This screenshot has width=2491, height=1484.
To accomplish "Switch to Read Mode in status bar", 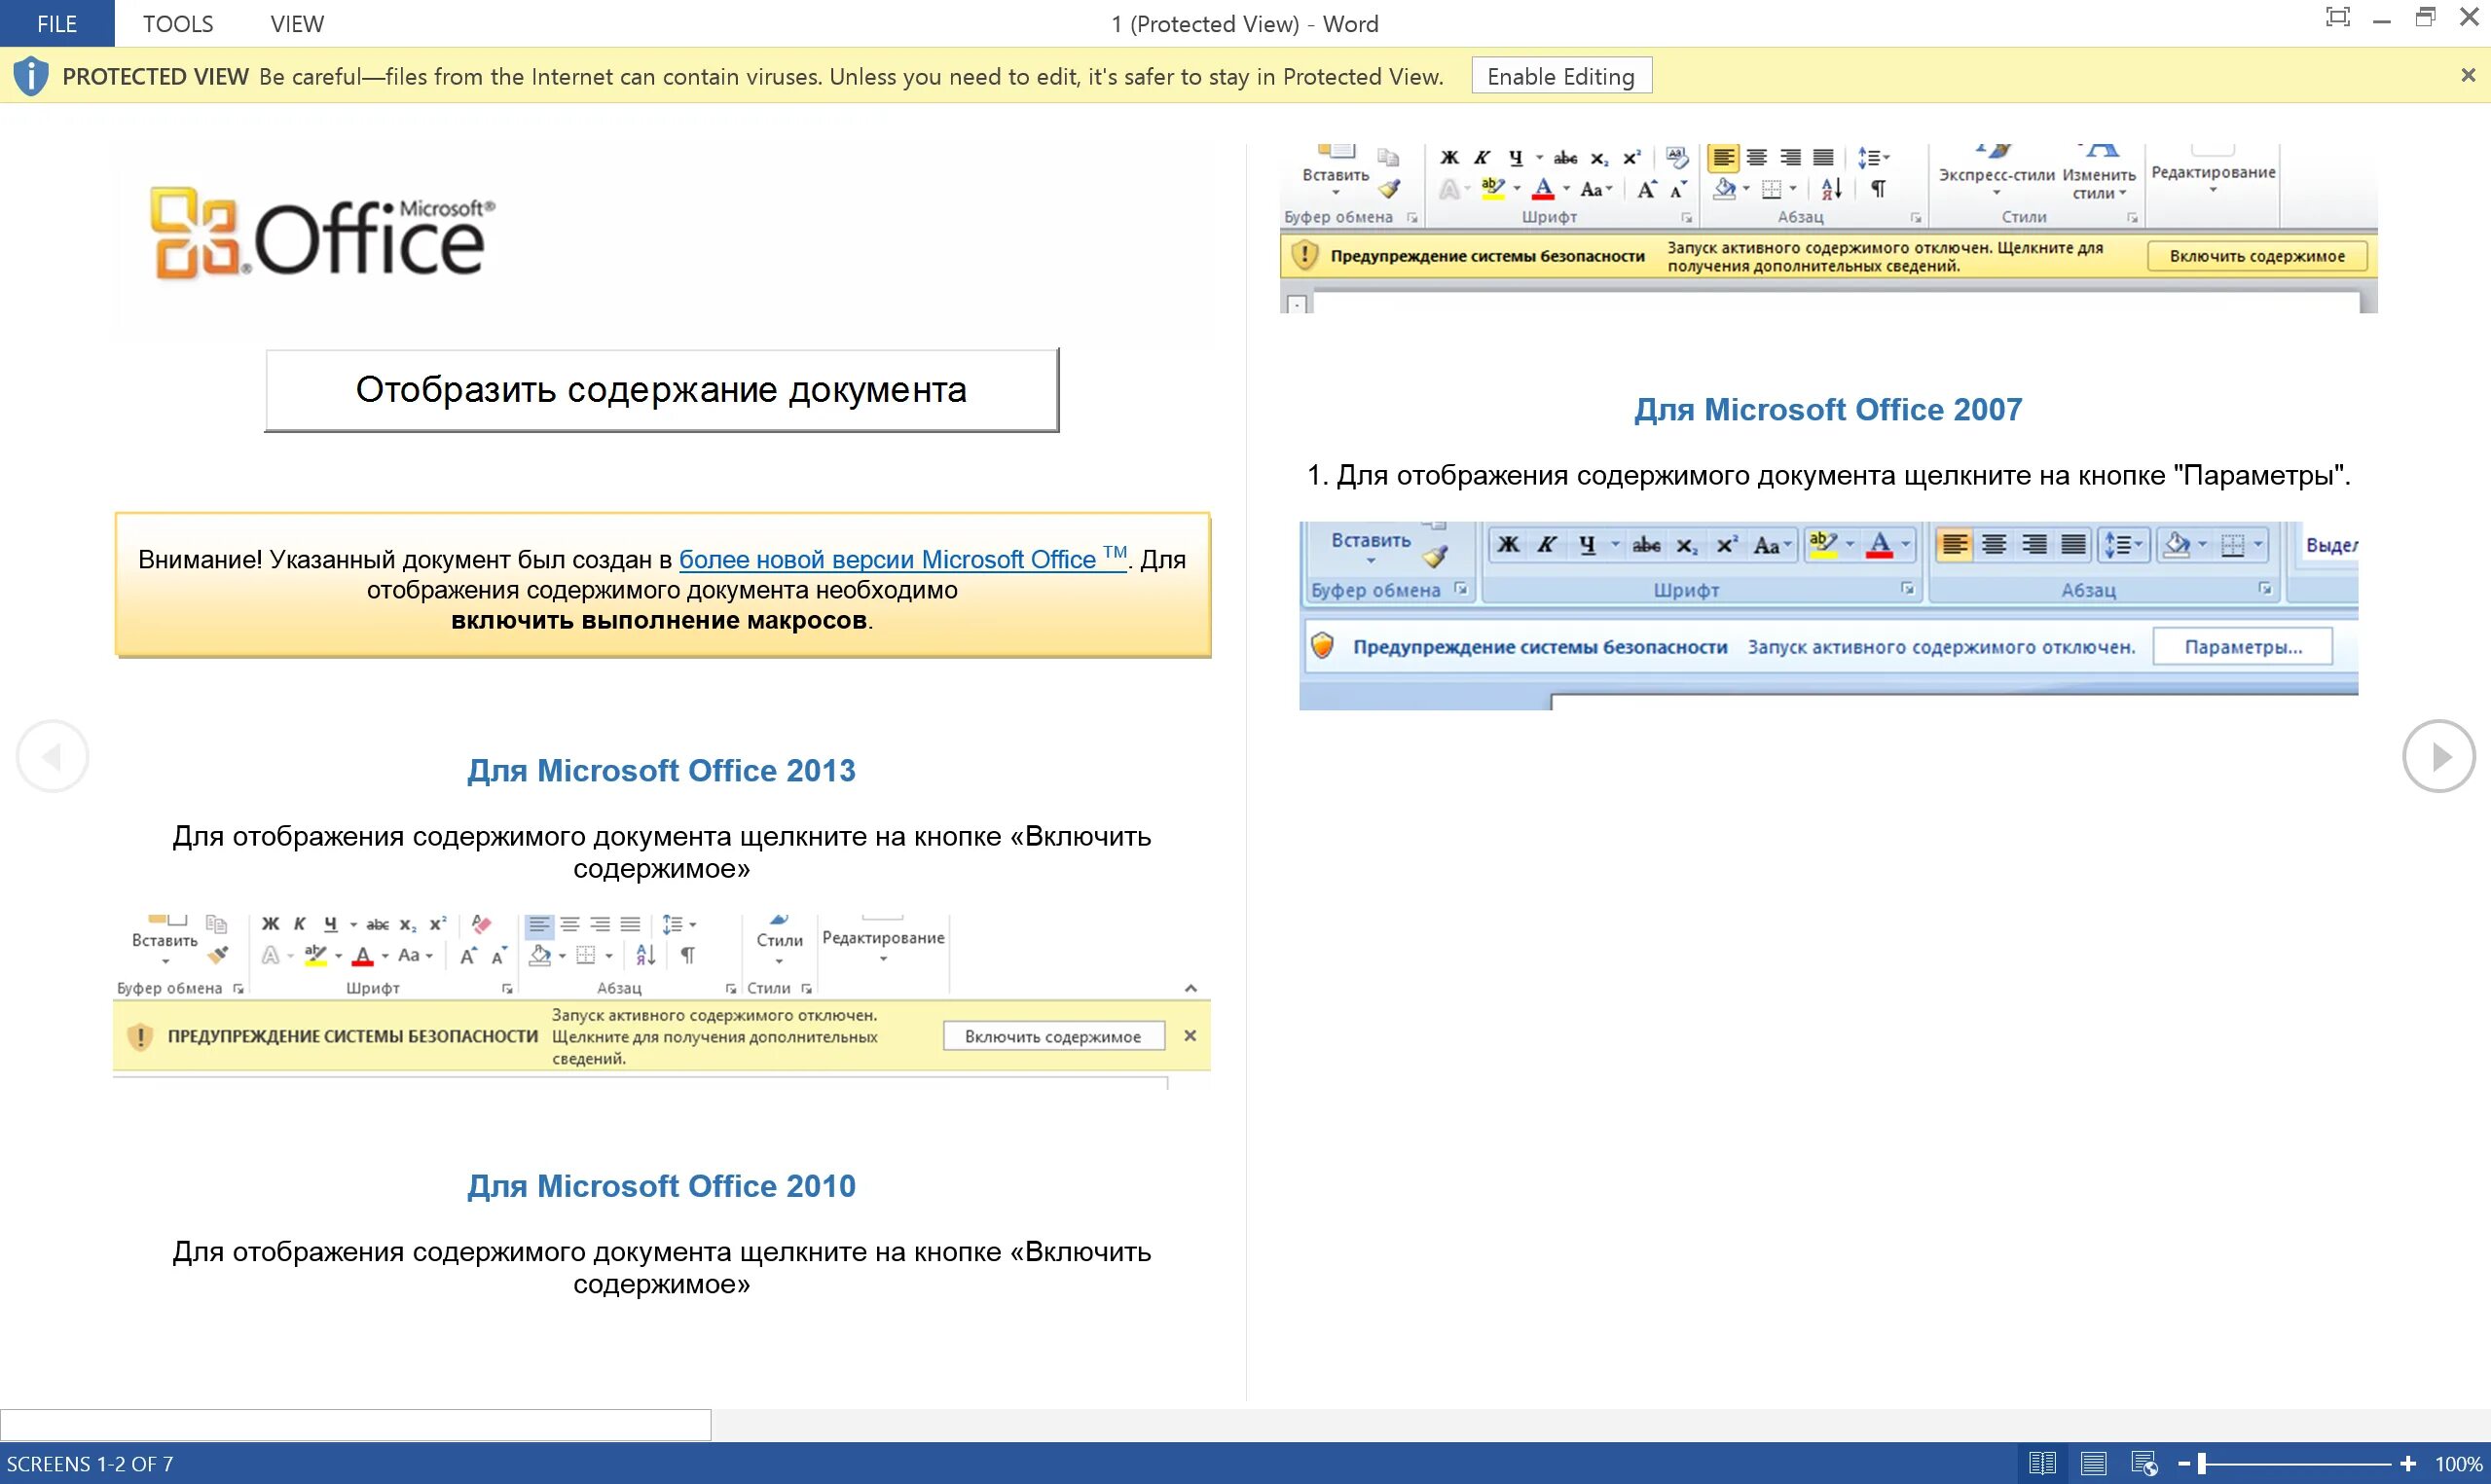I will (x=2042, y=1464).
